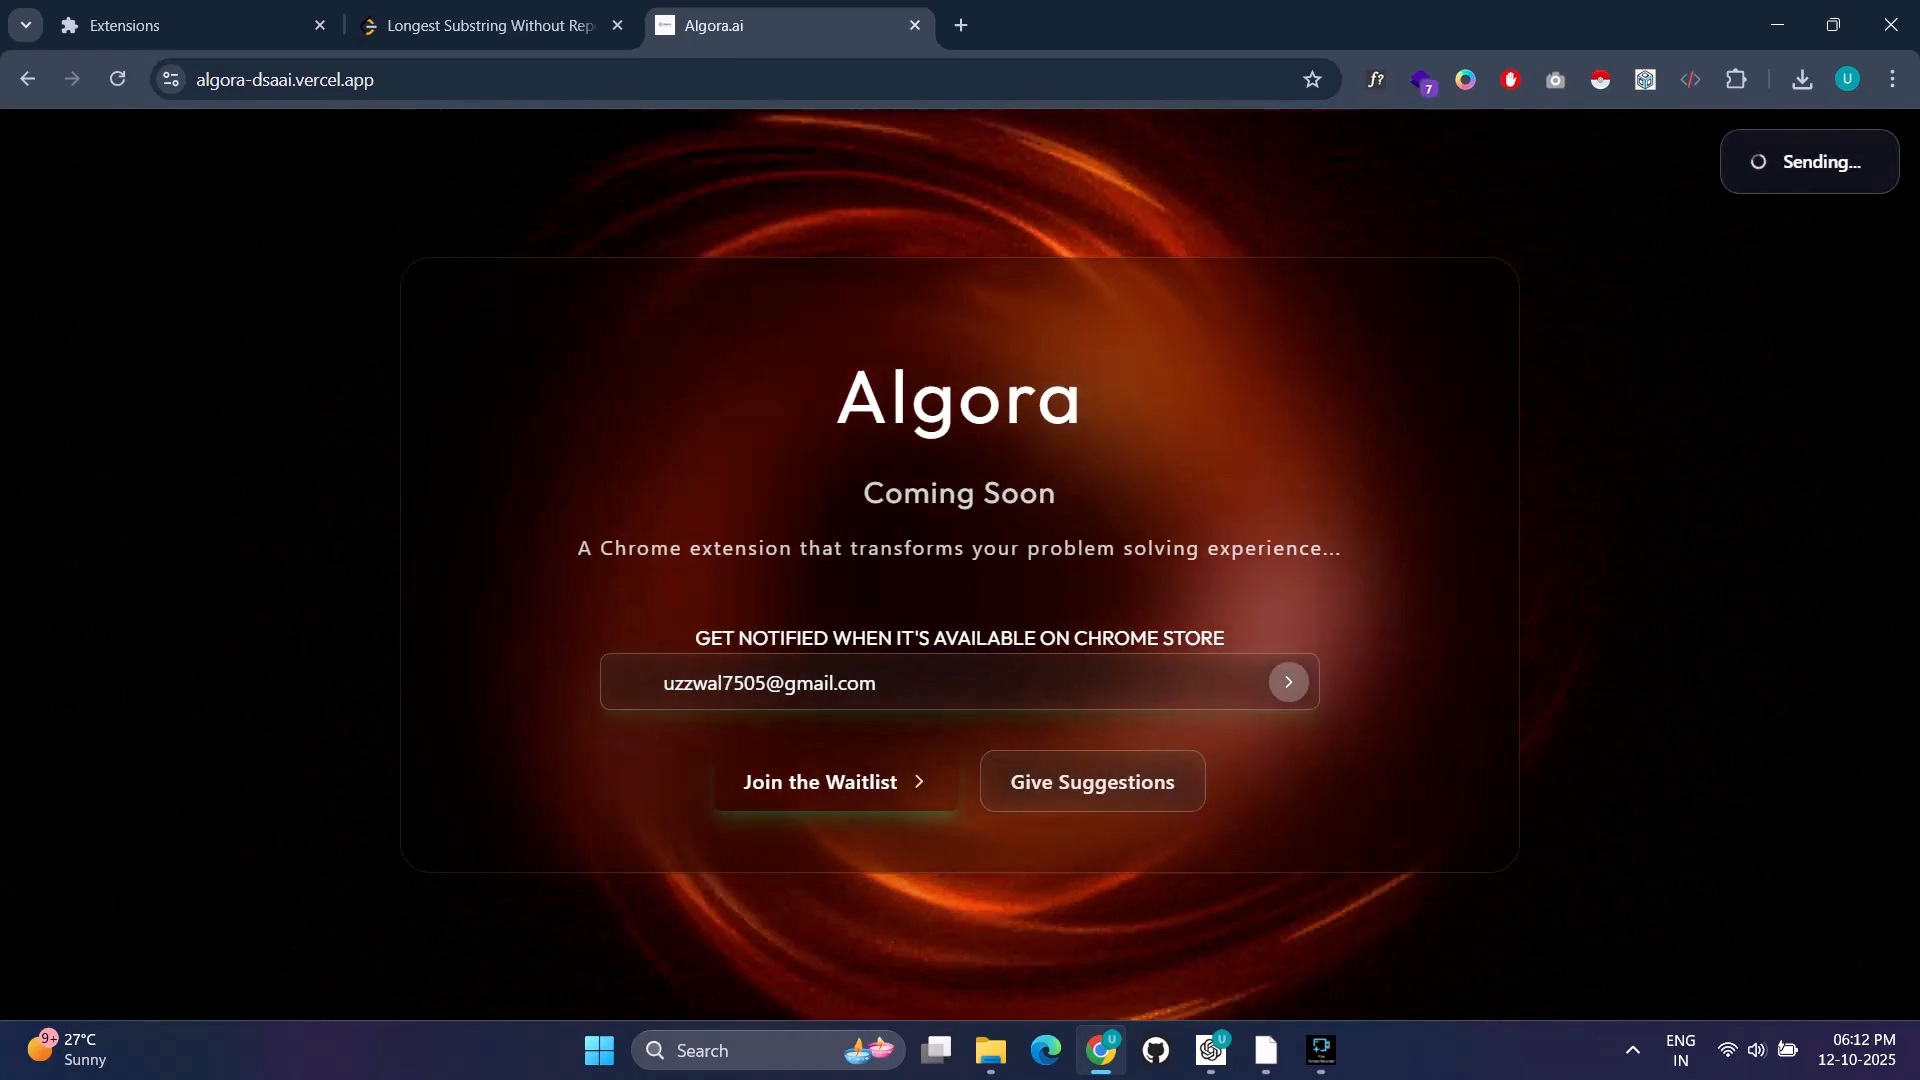1920x1080 pixels.
Task: Open the volume control
Action: (1757, 1050)
